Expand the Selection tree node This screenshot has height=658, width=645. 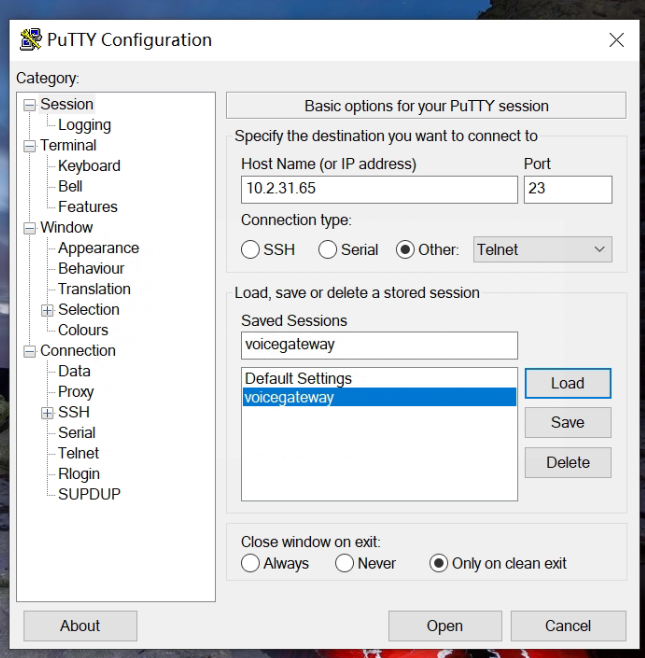pyautogui.click(x=47, y=310)
